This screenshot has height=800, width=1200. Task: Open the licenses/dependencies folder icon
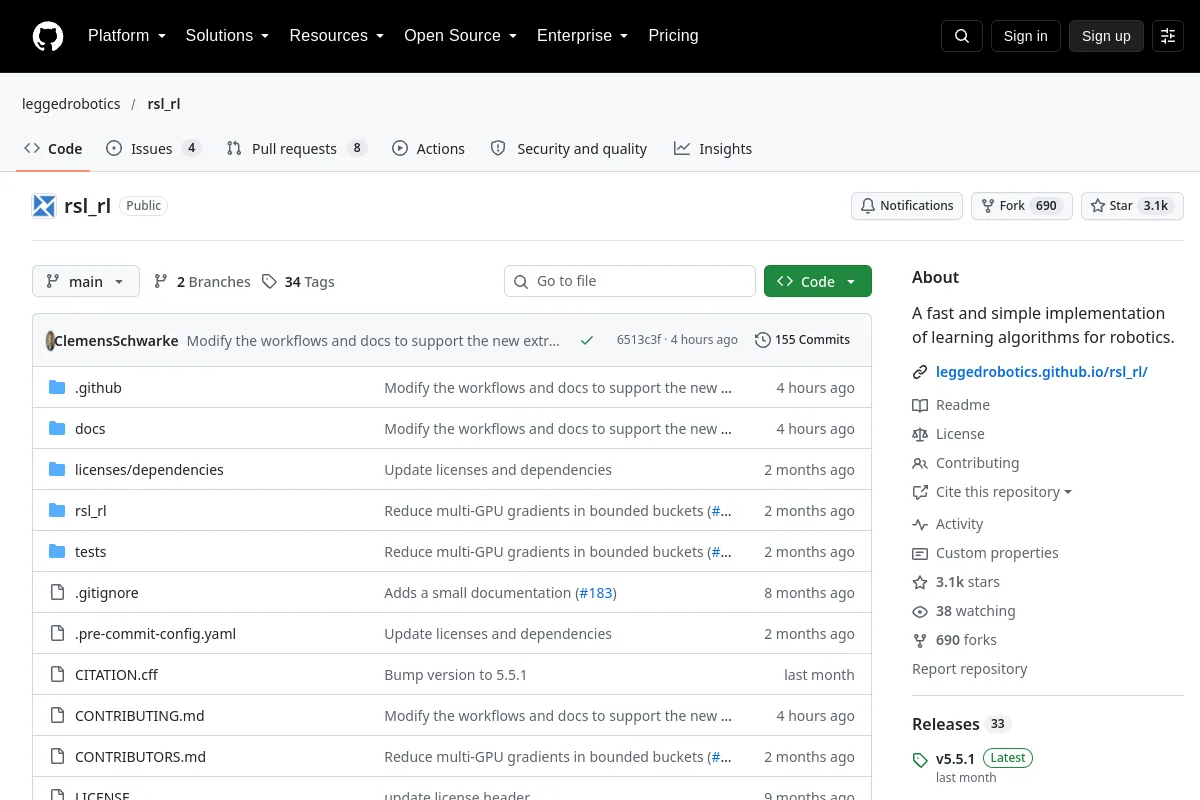point(57,470)
